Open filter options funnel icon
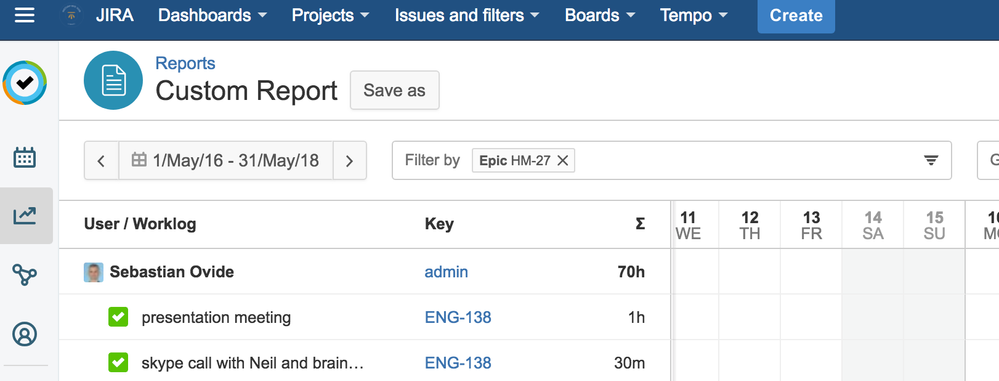Screen dimensions: 999x381 click(931, 161)
